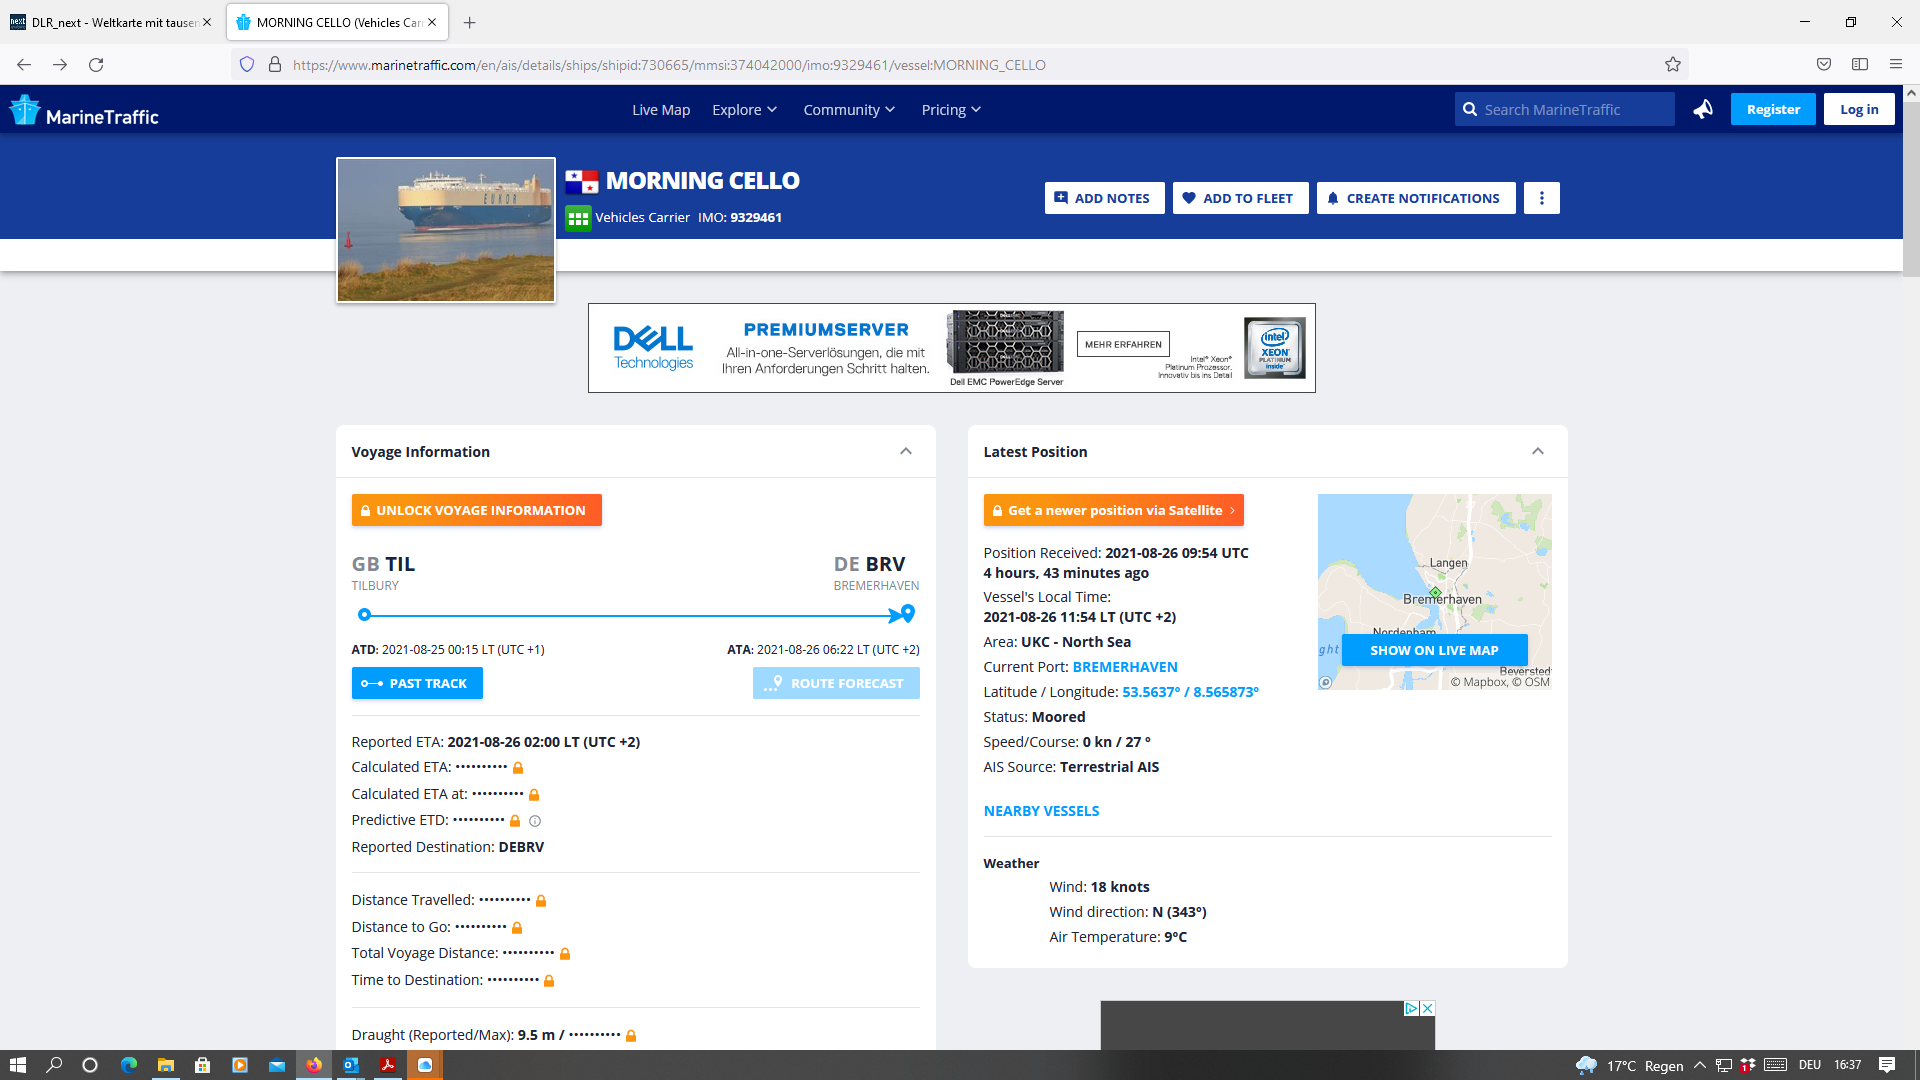Open the NEARBY VESSELS link
1920x1080 pixels.
(1041, 811)
